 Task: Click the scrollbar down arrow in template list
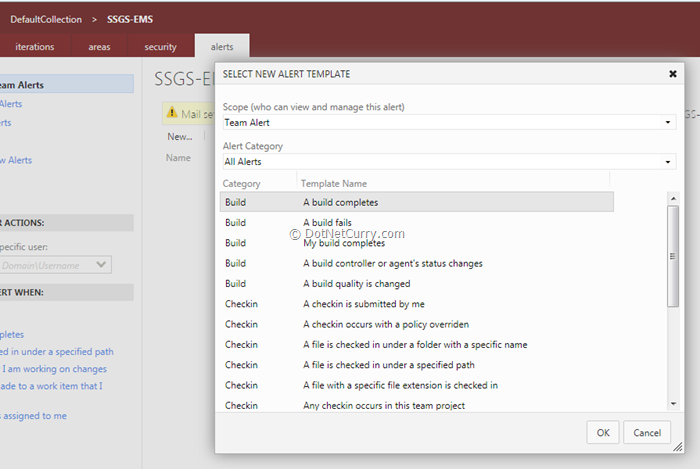[673, 404]
